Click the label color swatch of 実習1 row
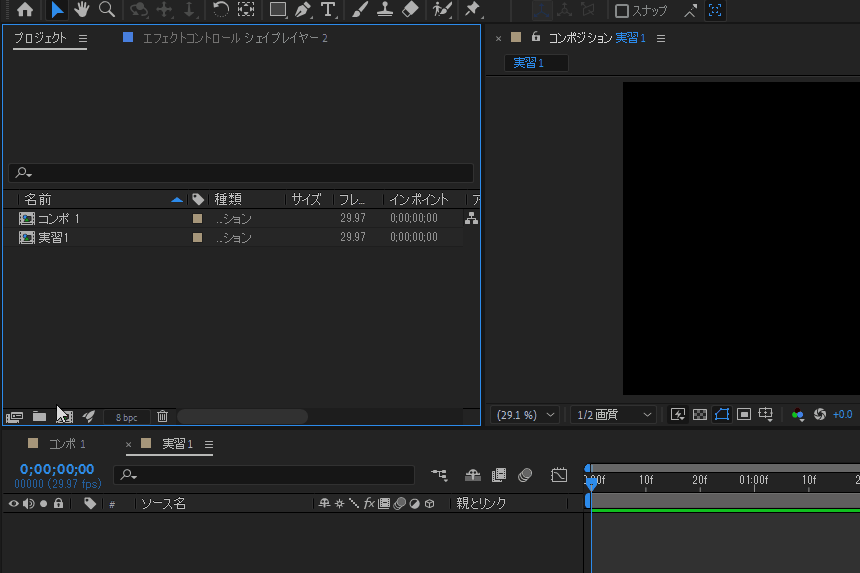The image size is (860, 573). [x=197, y=237]
